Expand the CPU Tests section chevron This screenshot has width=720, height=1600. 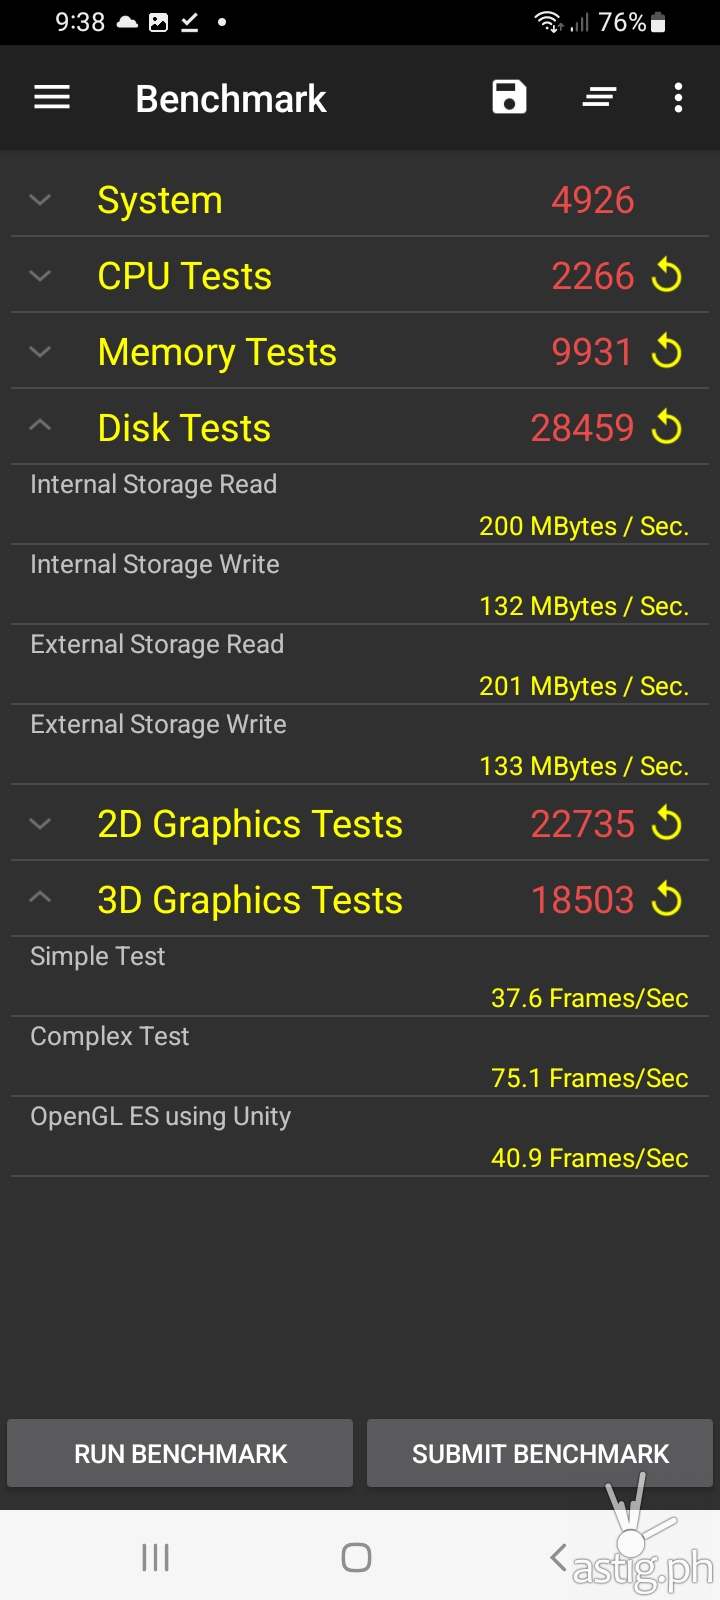(x=40, y=276)
